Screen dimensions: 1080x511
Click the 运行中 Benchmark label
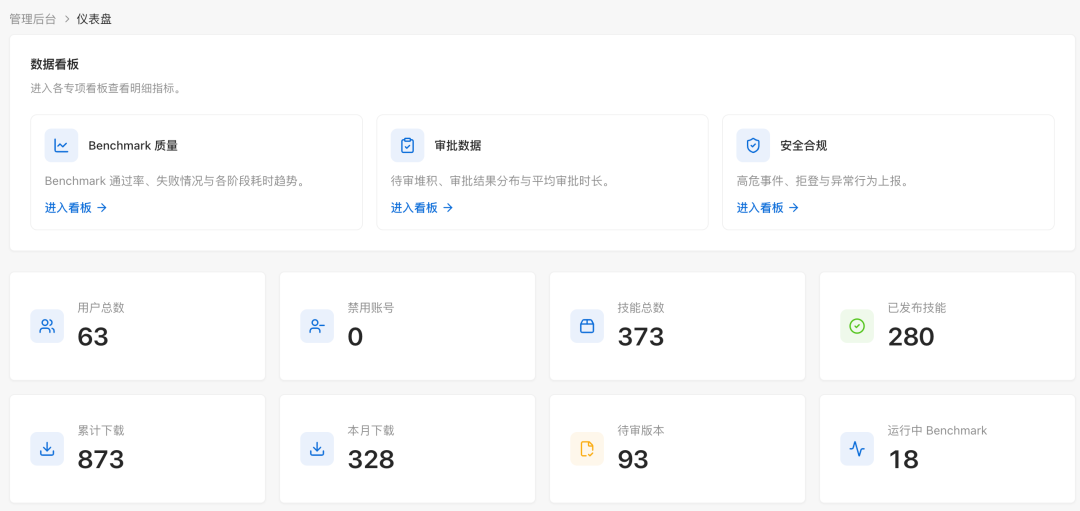[x=937, y=430]
